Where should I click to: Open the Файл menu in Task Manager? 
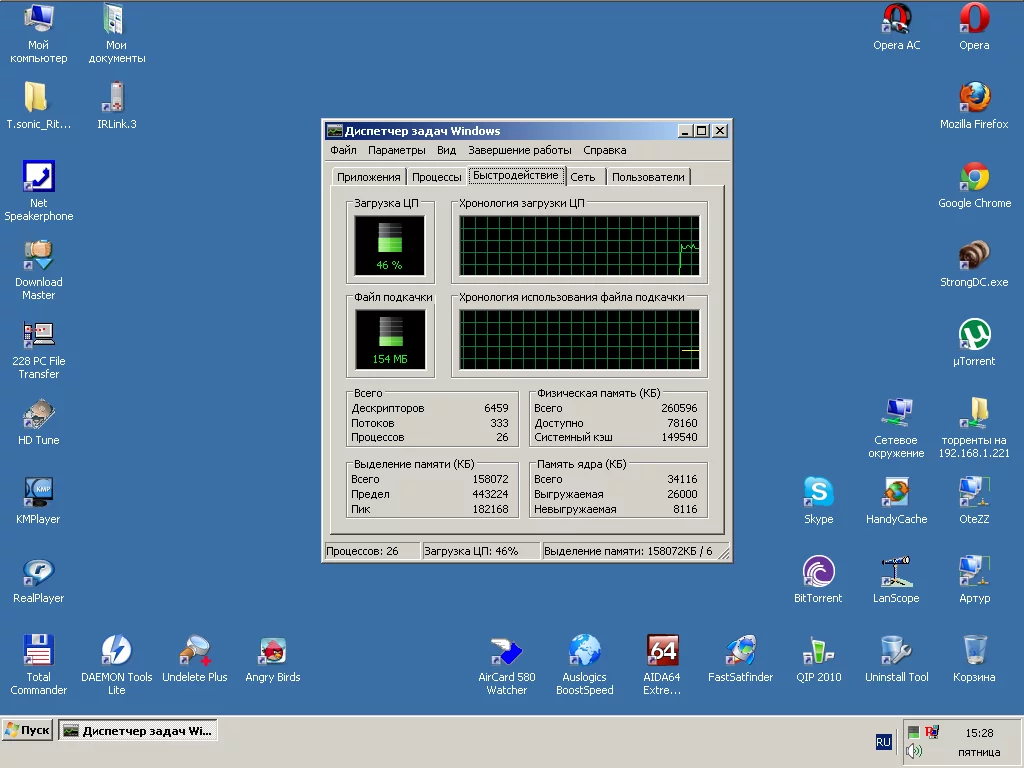pyautogui.click(x=343, y=150)
